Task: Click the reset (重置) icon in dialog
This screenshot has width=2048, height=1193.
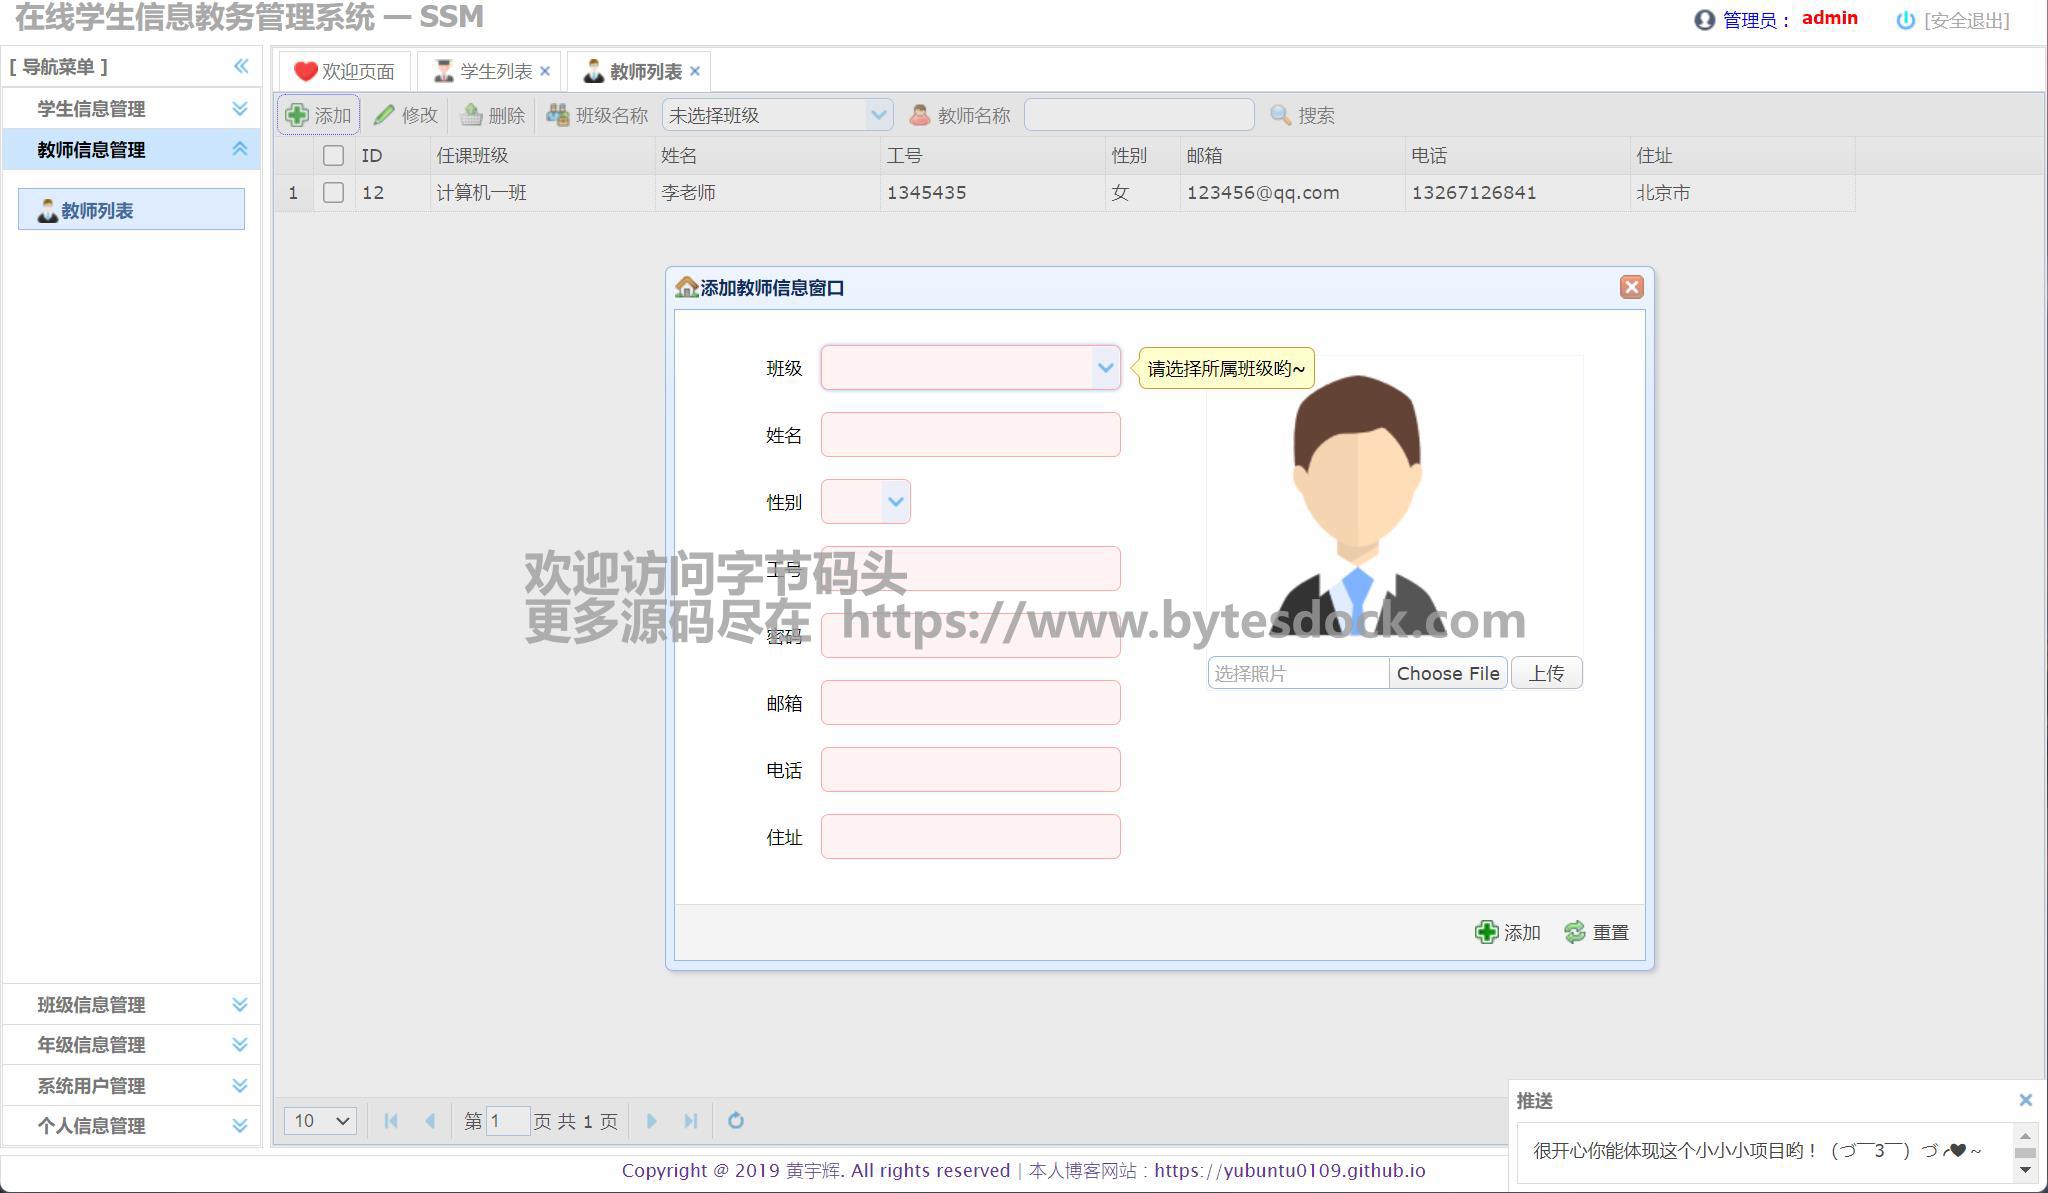Action: tap(1575, 932)
